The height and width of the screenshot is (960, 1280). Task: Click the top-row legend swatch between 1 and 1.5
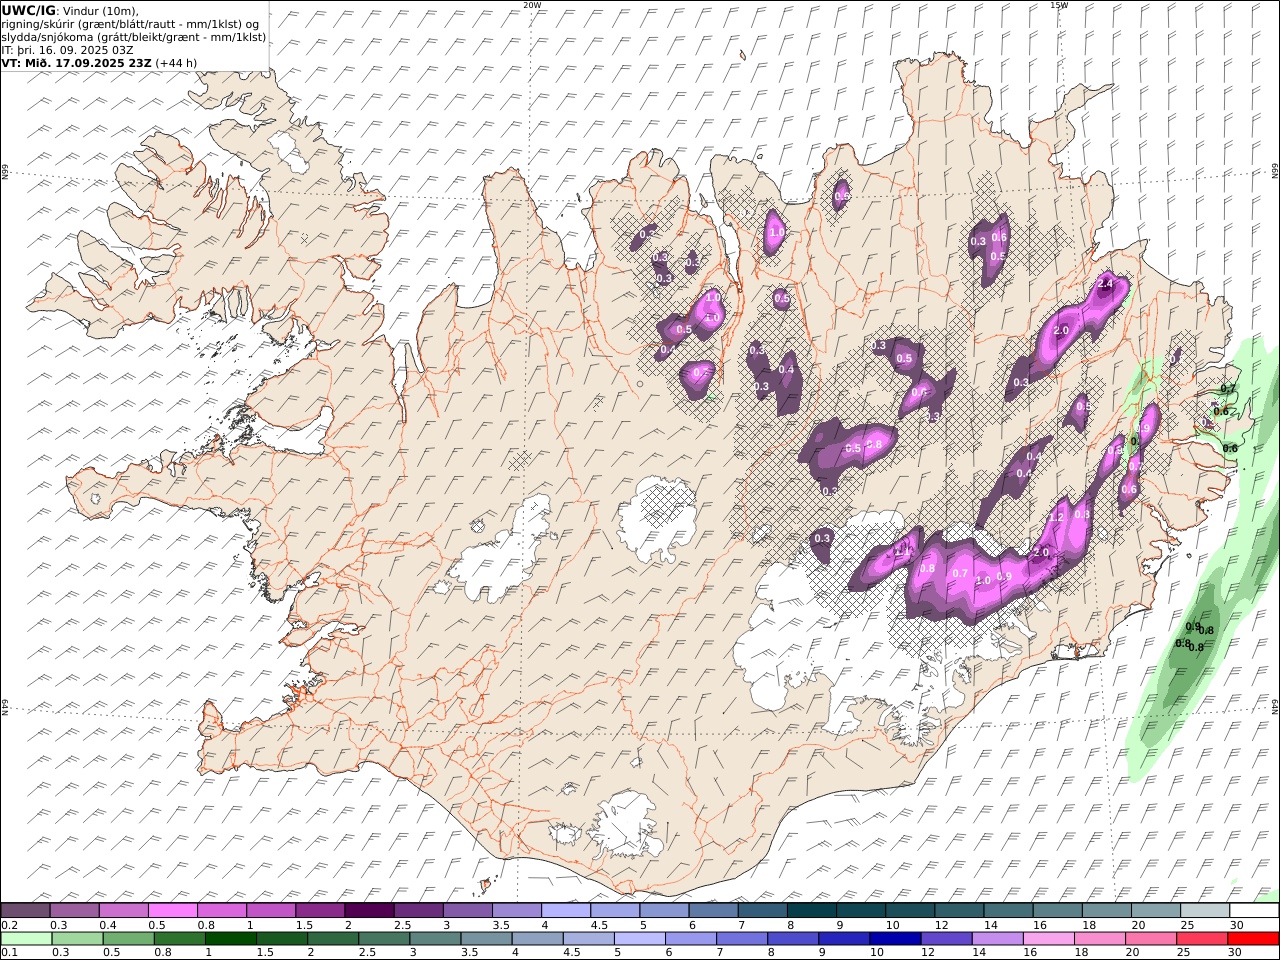tap(271, 911)
